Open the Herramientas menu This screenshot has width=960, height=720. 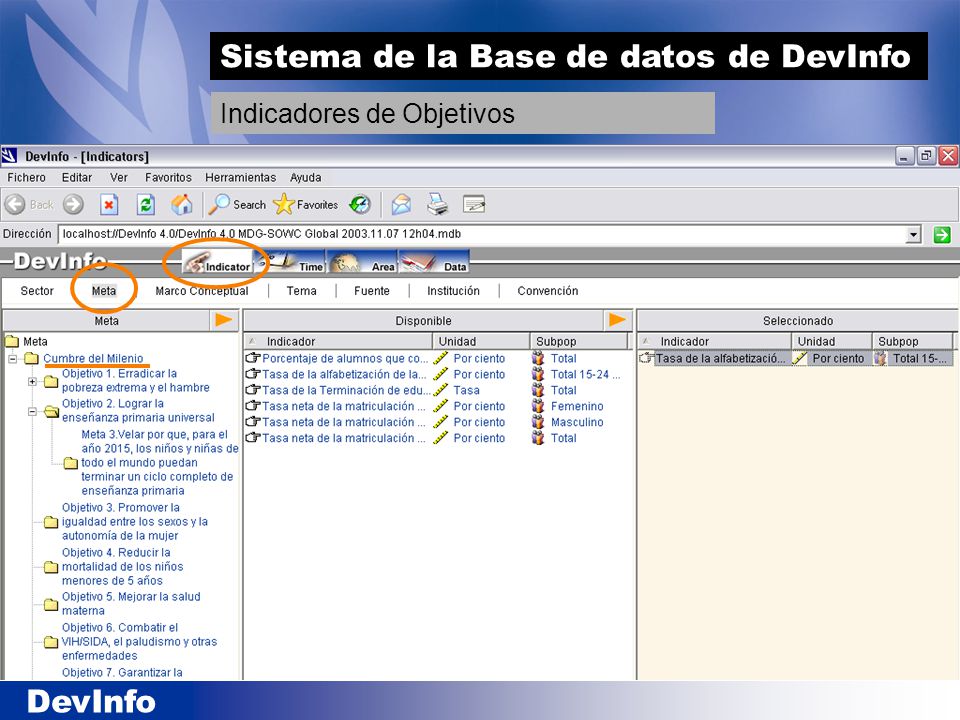241,178
